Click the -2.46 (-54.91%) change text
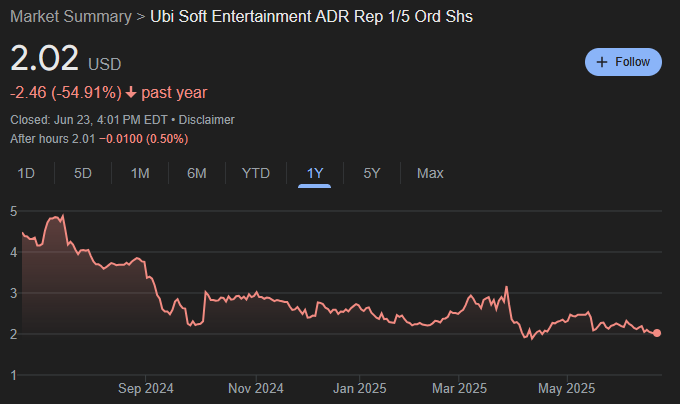Screen dimensions: 680x404 (x=66, y=93)
